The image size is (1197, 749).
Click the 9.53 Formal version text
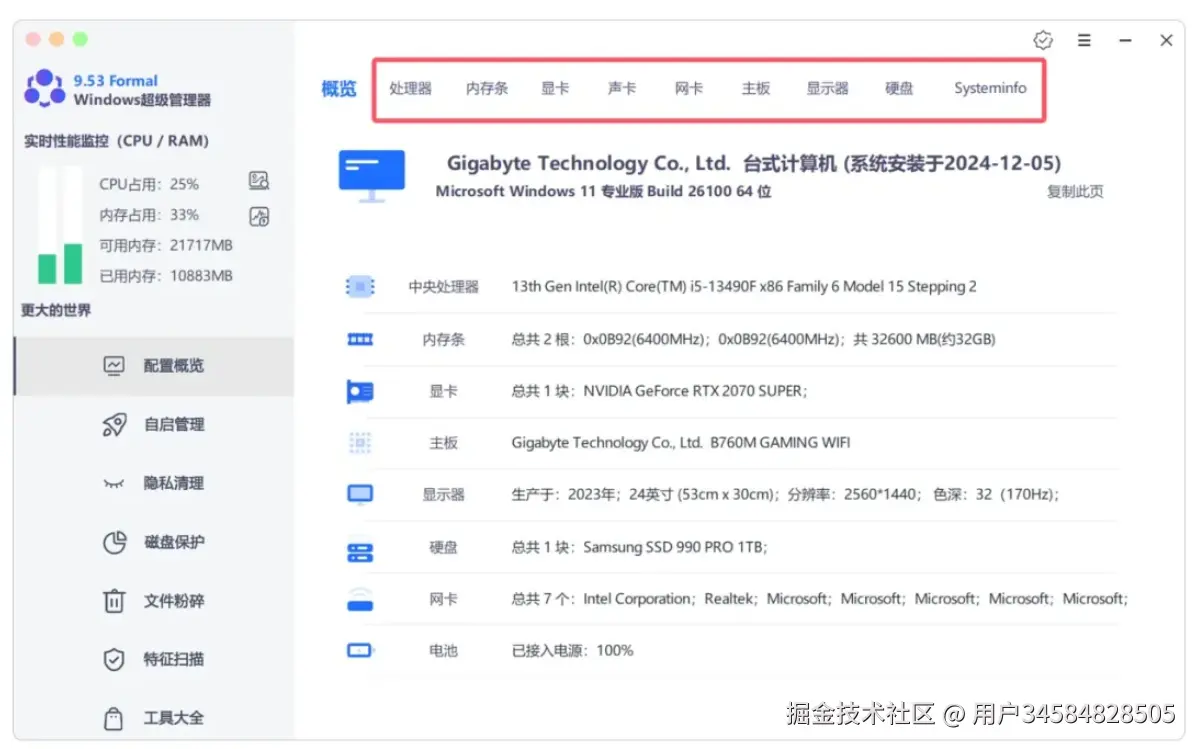pos(115,81)
